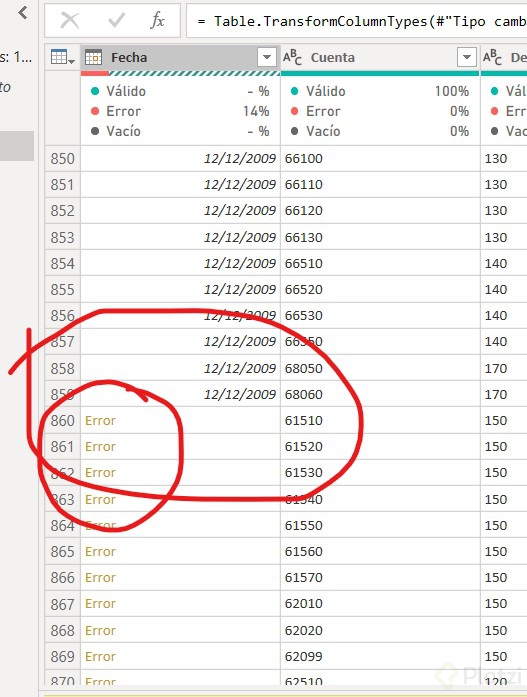Open the fx function icon
Image resolution: width=527 pixels, height=697 pixels.
pyautogui.click(x=158, y=20)
